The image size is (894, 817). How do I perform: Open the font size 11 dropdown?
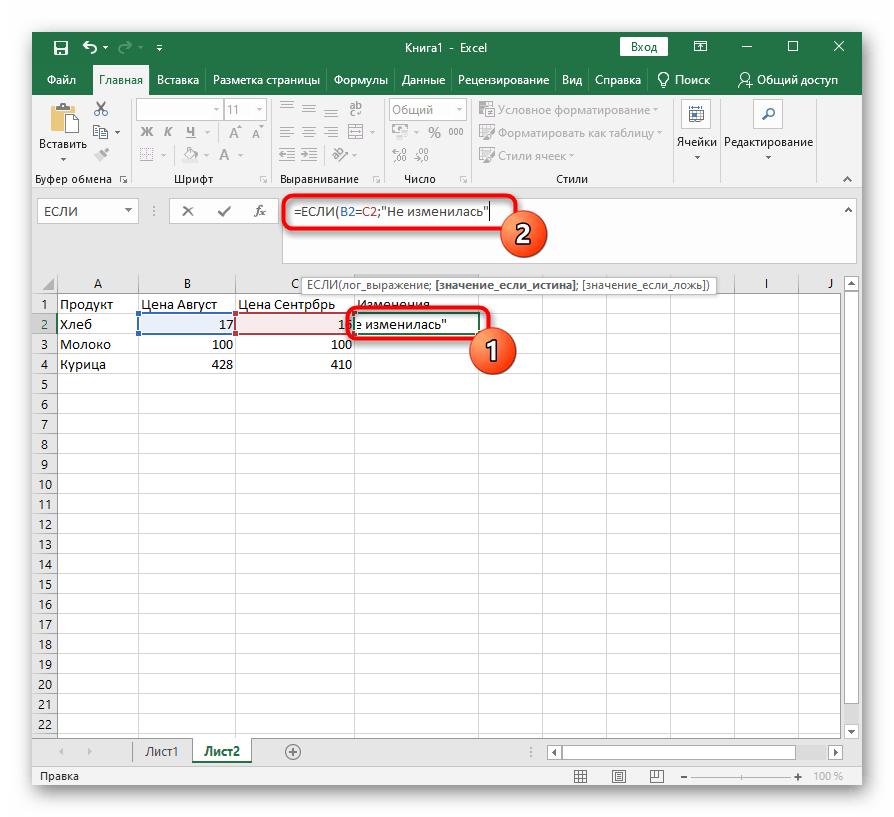pyautogui.click(x=259, y=109)
